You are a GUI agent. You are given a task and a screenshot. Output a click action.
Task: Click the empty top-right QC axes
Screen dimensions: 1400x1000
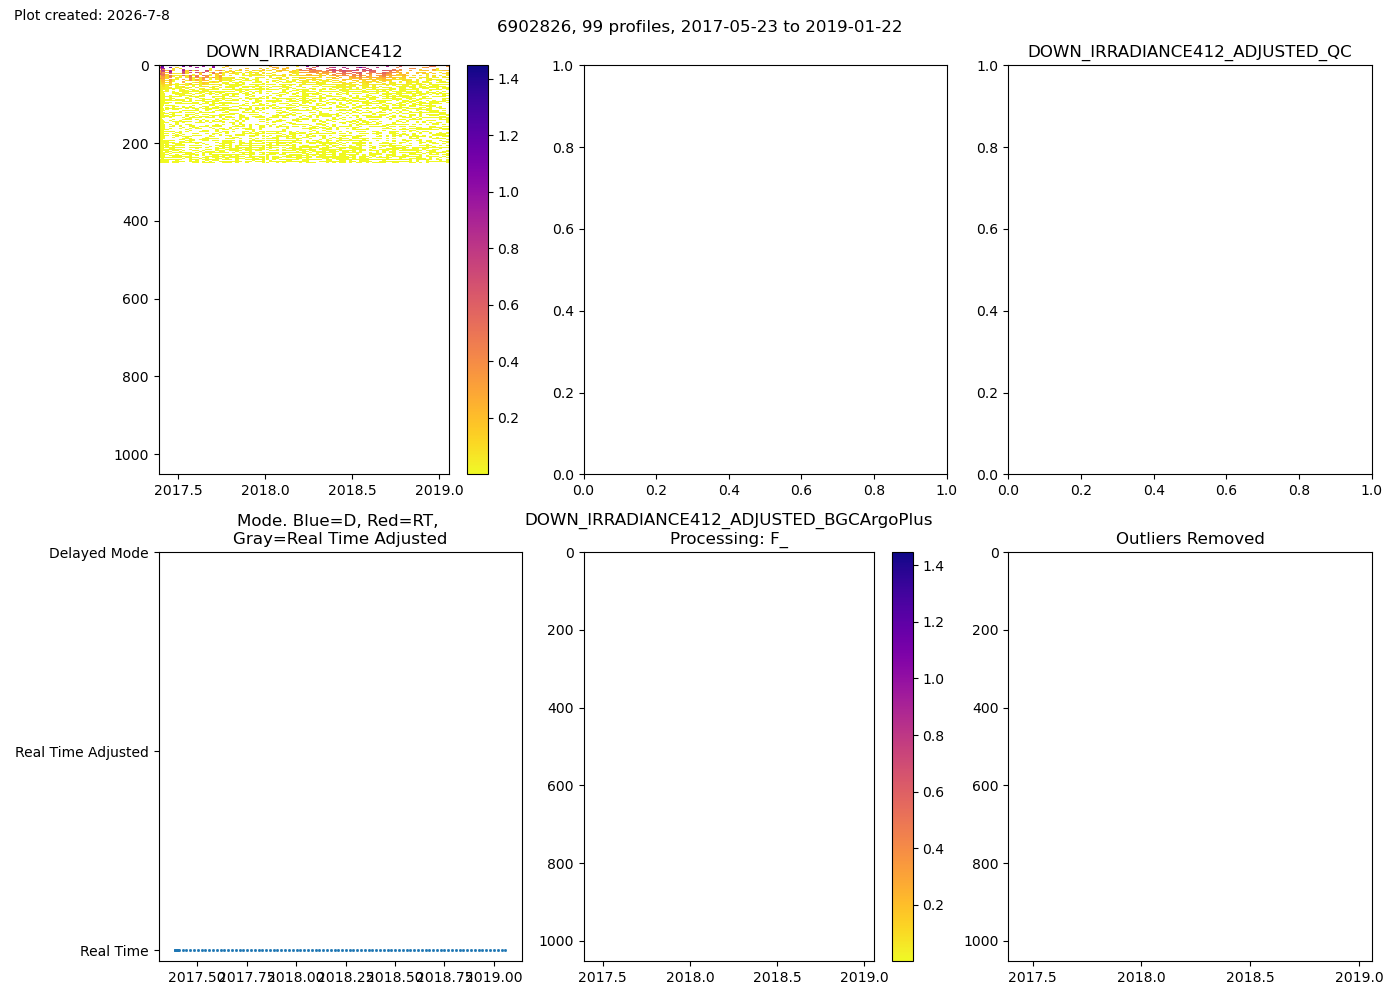click(x=1190, y=270)
